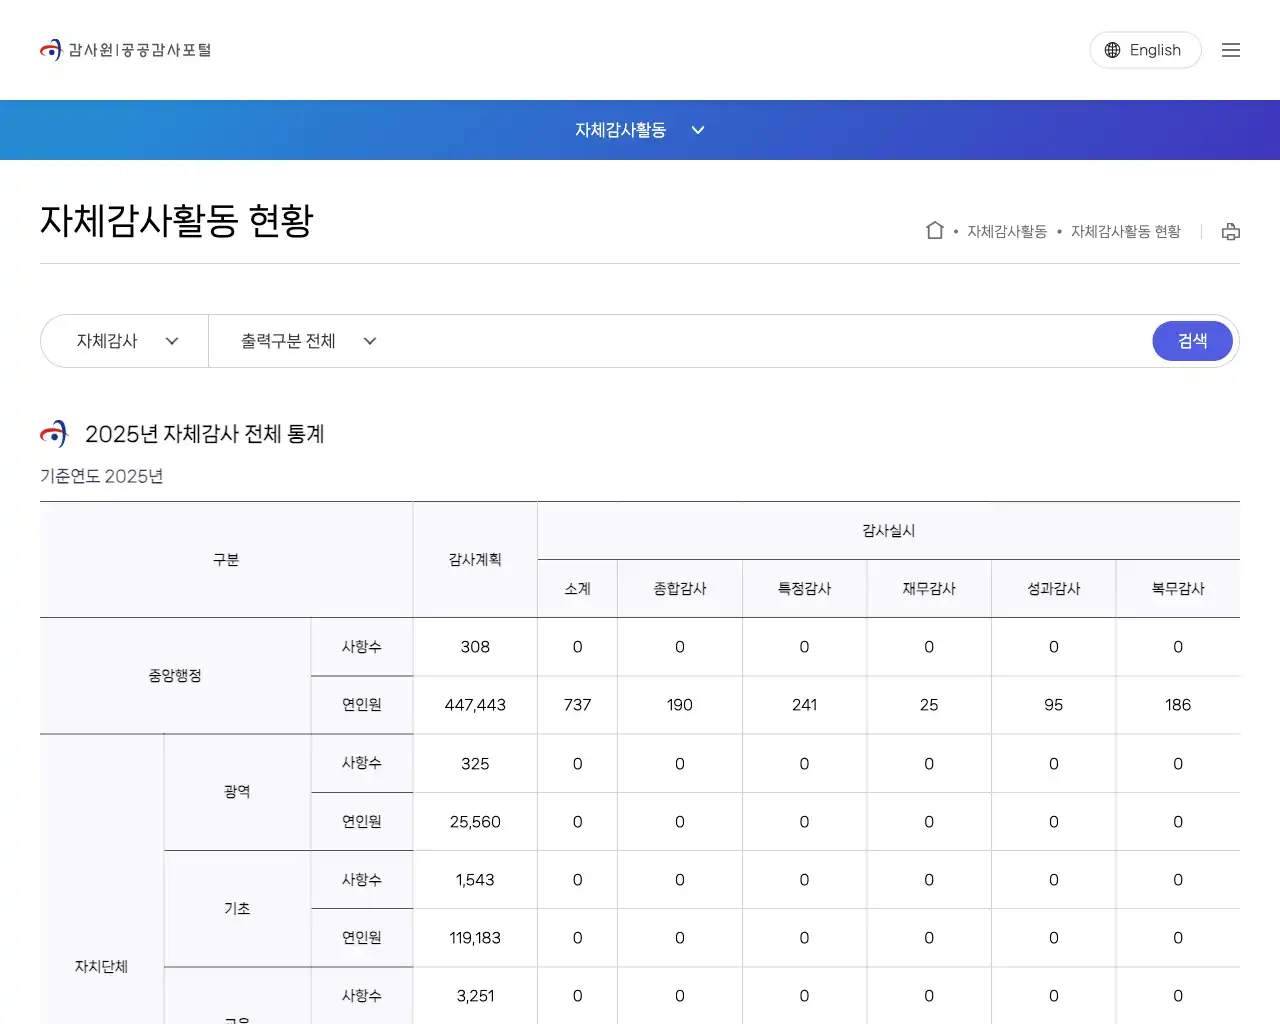Select 자체감사활동 in the blue navigation bar
This screenshot has width=1280, height=1024.
coord(620,130)
